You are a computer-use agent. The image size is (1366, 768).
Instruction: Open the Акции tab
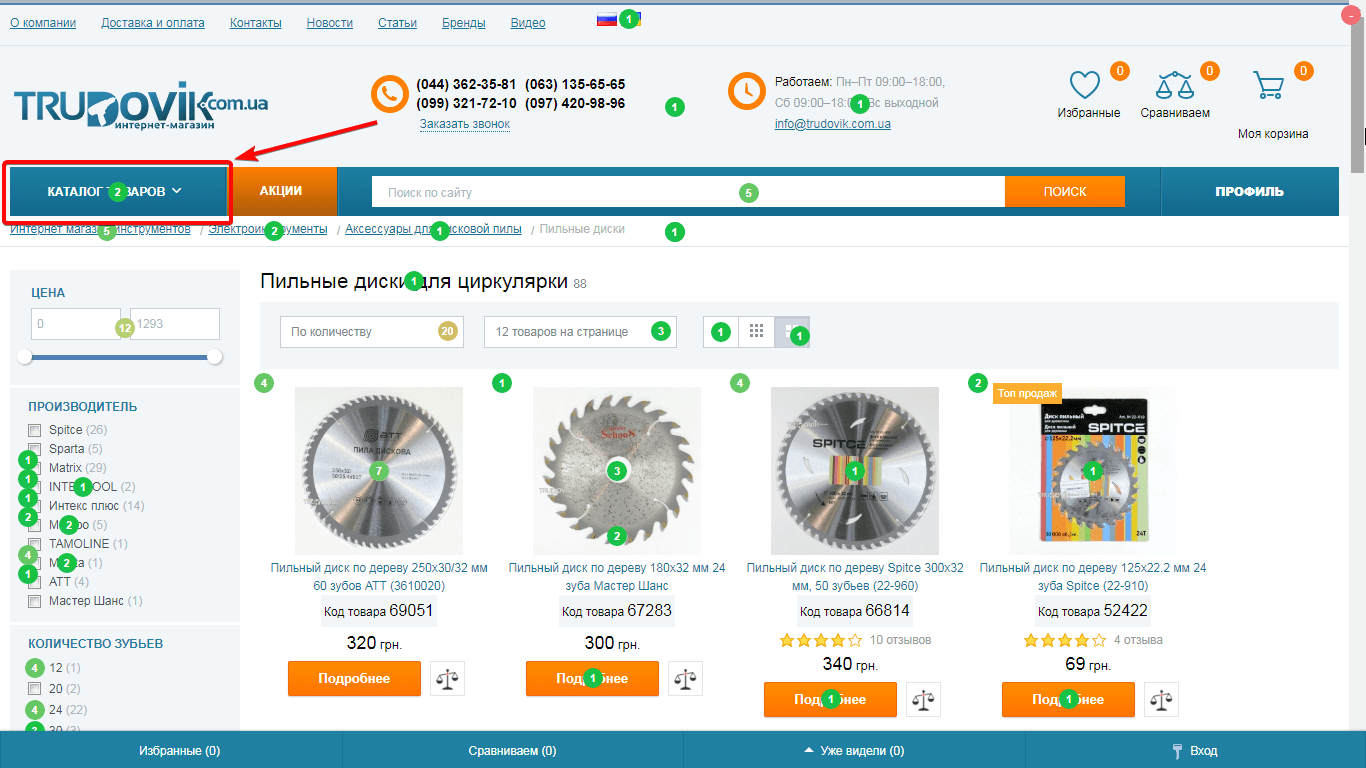pos(281,191)
